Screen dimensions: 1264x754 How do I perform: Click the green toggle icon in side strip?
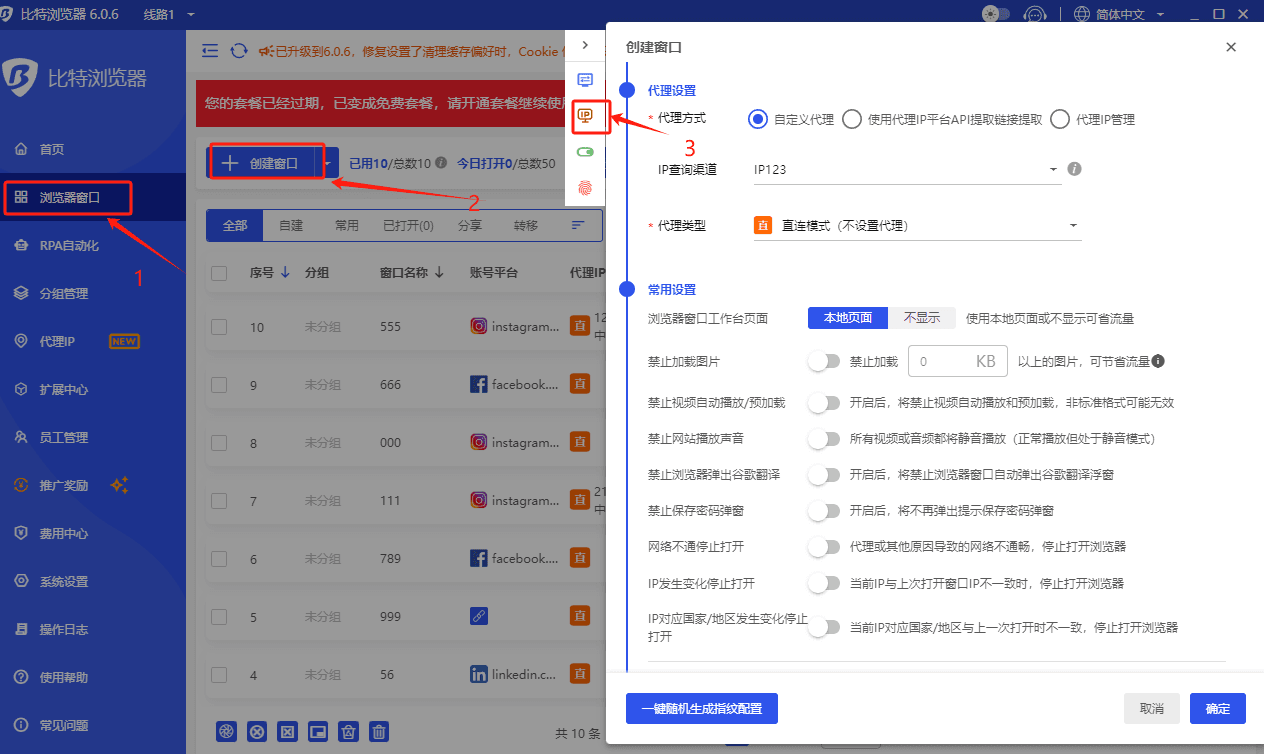585,152
